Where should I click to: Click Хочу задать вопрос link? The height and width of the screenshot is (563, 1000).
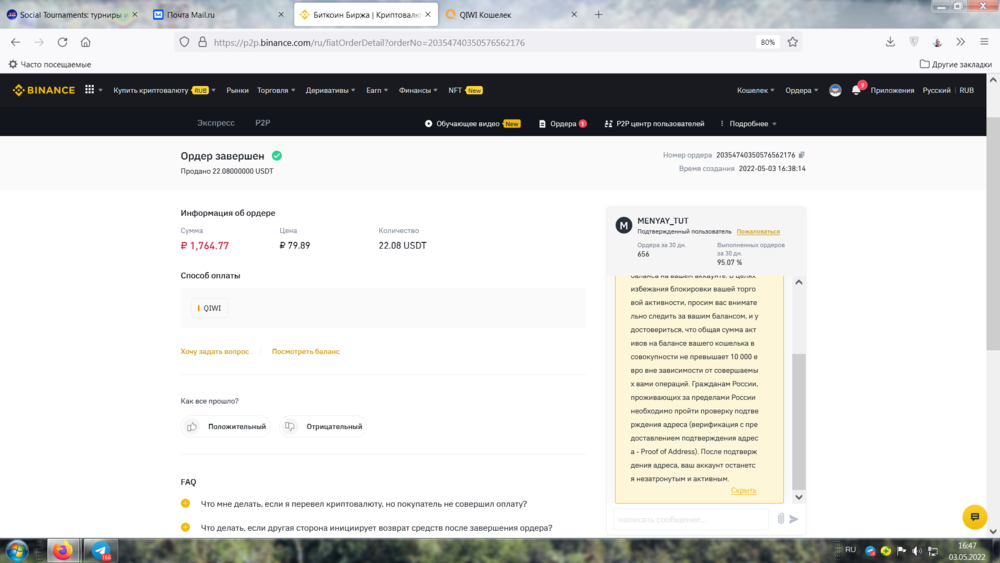pyautogui.click(x=214, y=351)
